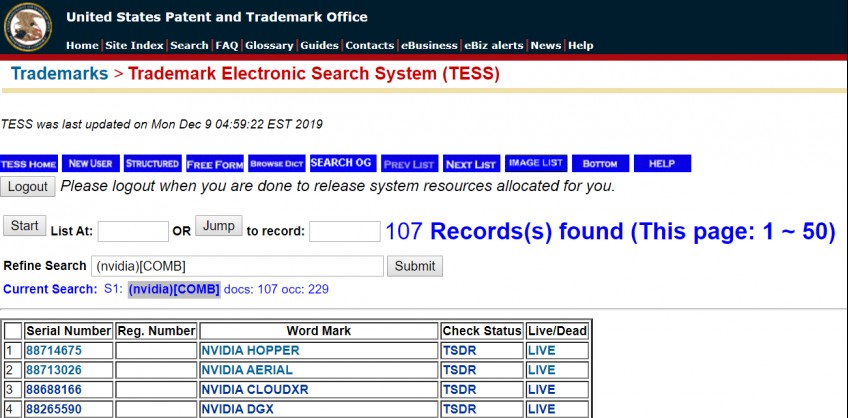
Task: Click the (nvidia)[COMB] current search link
Action: 174,289
